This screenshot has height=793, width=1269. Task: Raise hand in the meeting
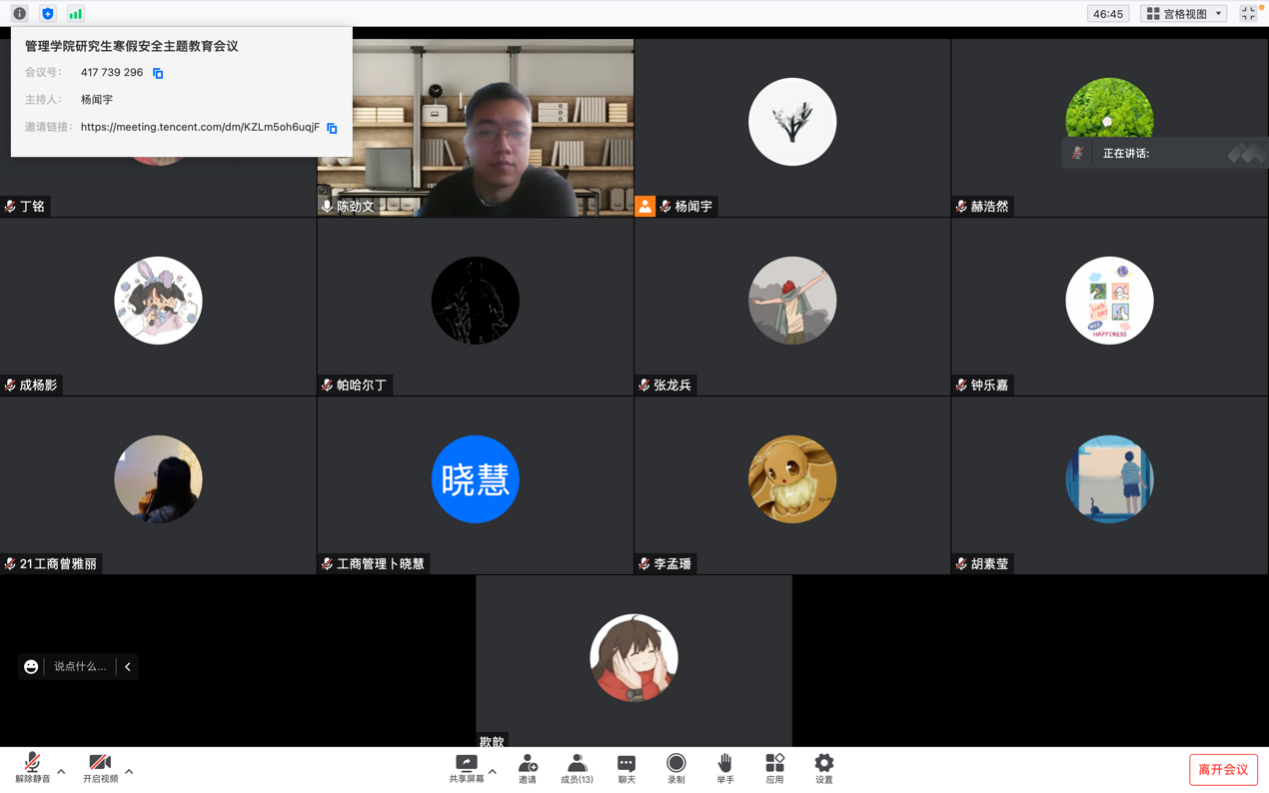point(725,768)
